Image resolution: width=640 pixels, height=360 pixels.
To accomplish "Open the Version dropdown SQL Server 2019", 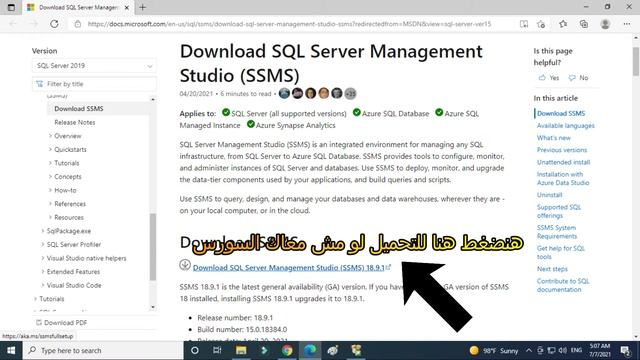I will [94, 66].
